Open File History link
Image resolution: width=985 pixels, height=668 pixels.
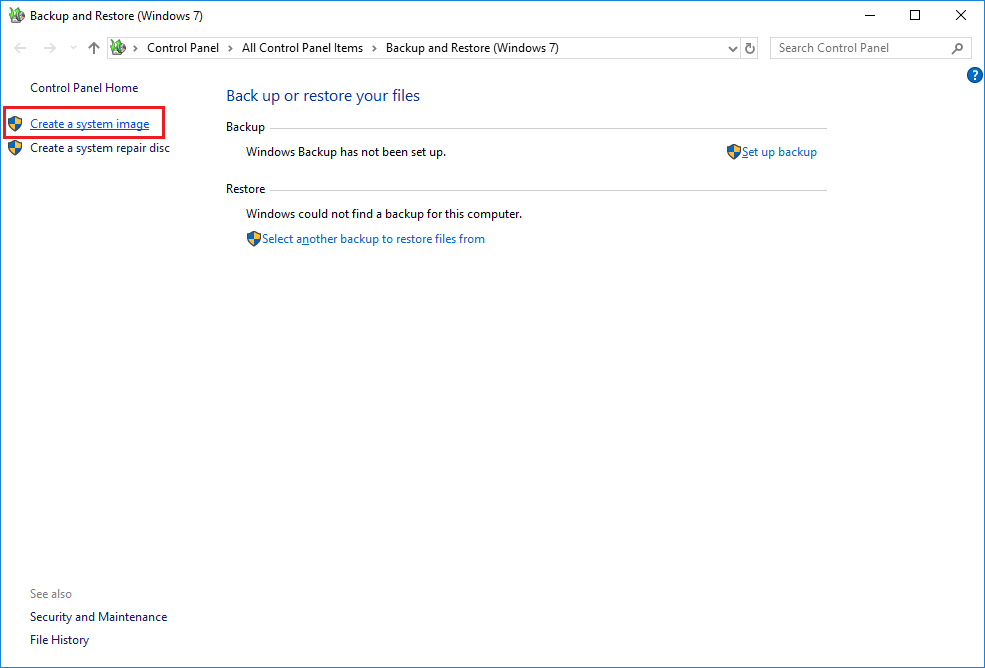(60, 640)
